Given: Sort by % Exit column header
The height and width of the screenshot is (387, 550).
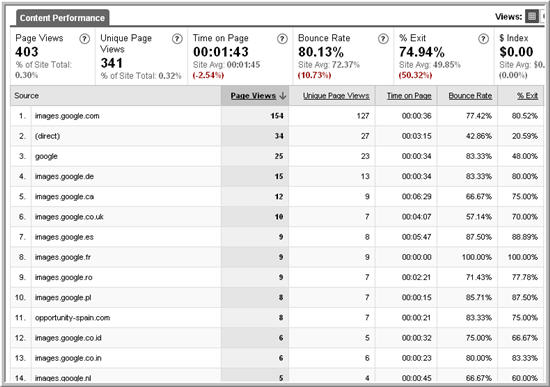Looking at the screenshot, I should pos(527,96).
